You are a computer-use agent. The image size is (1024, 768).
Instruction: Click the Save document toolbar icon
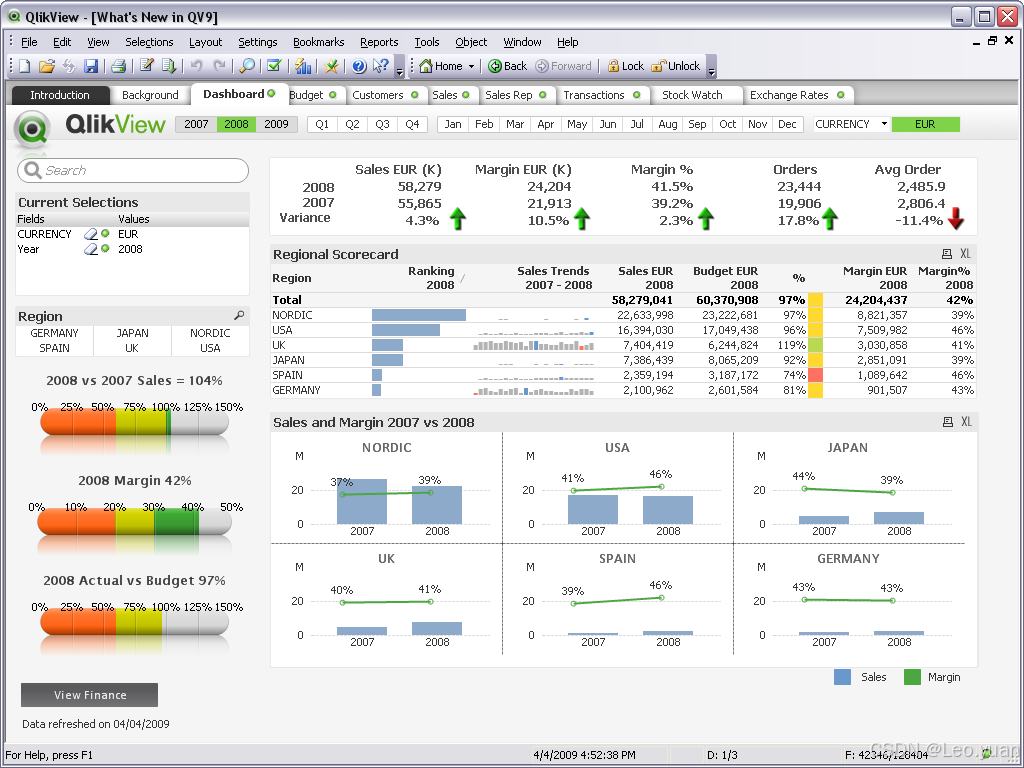(91, 66)
